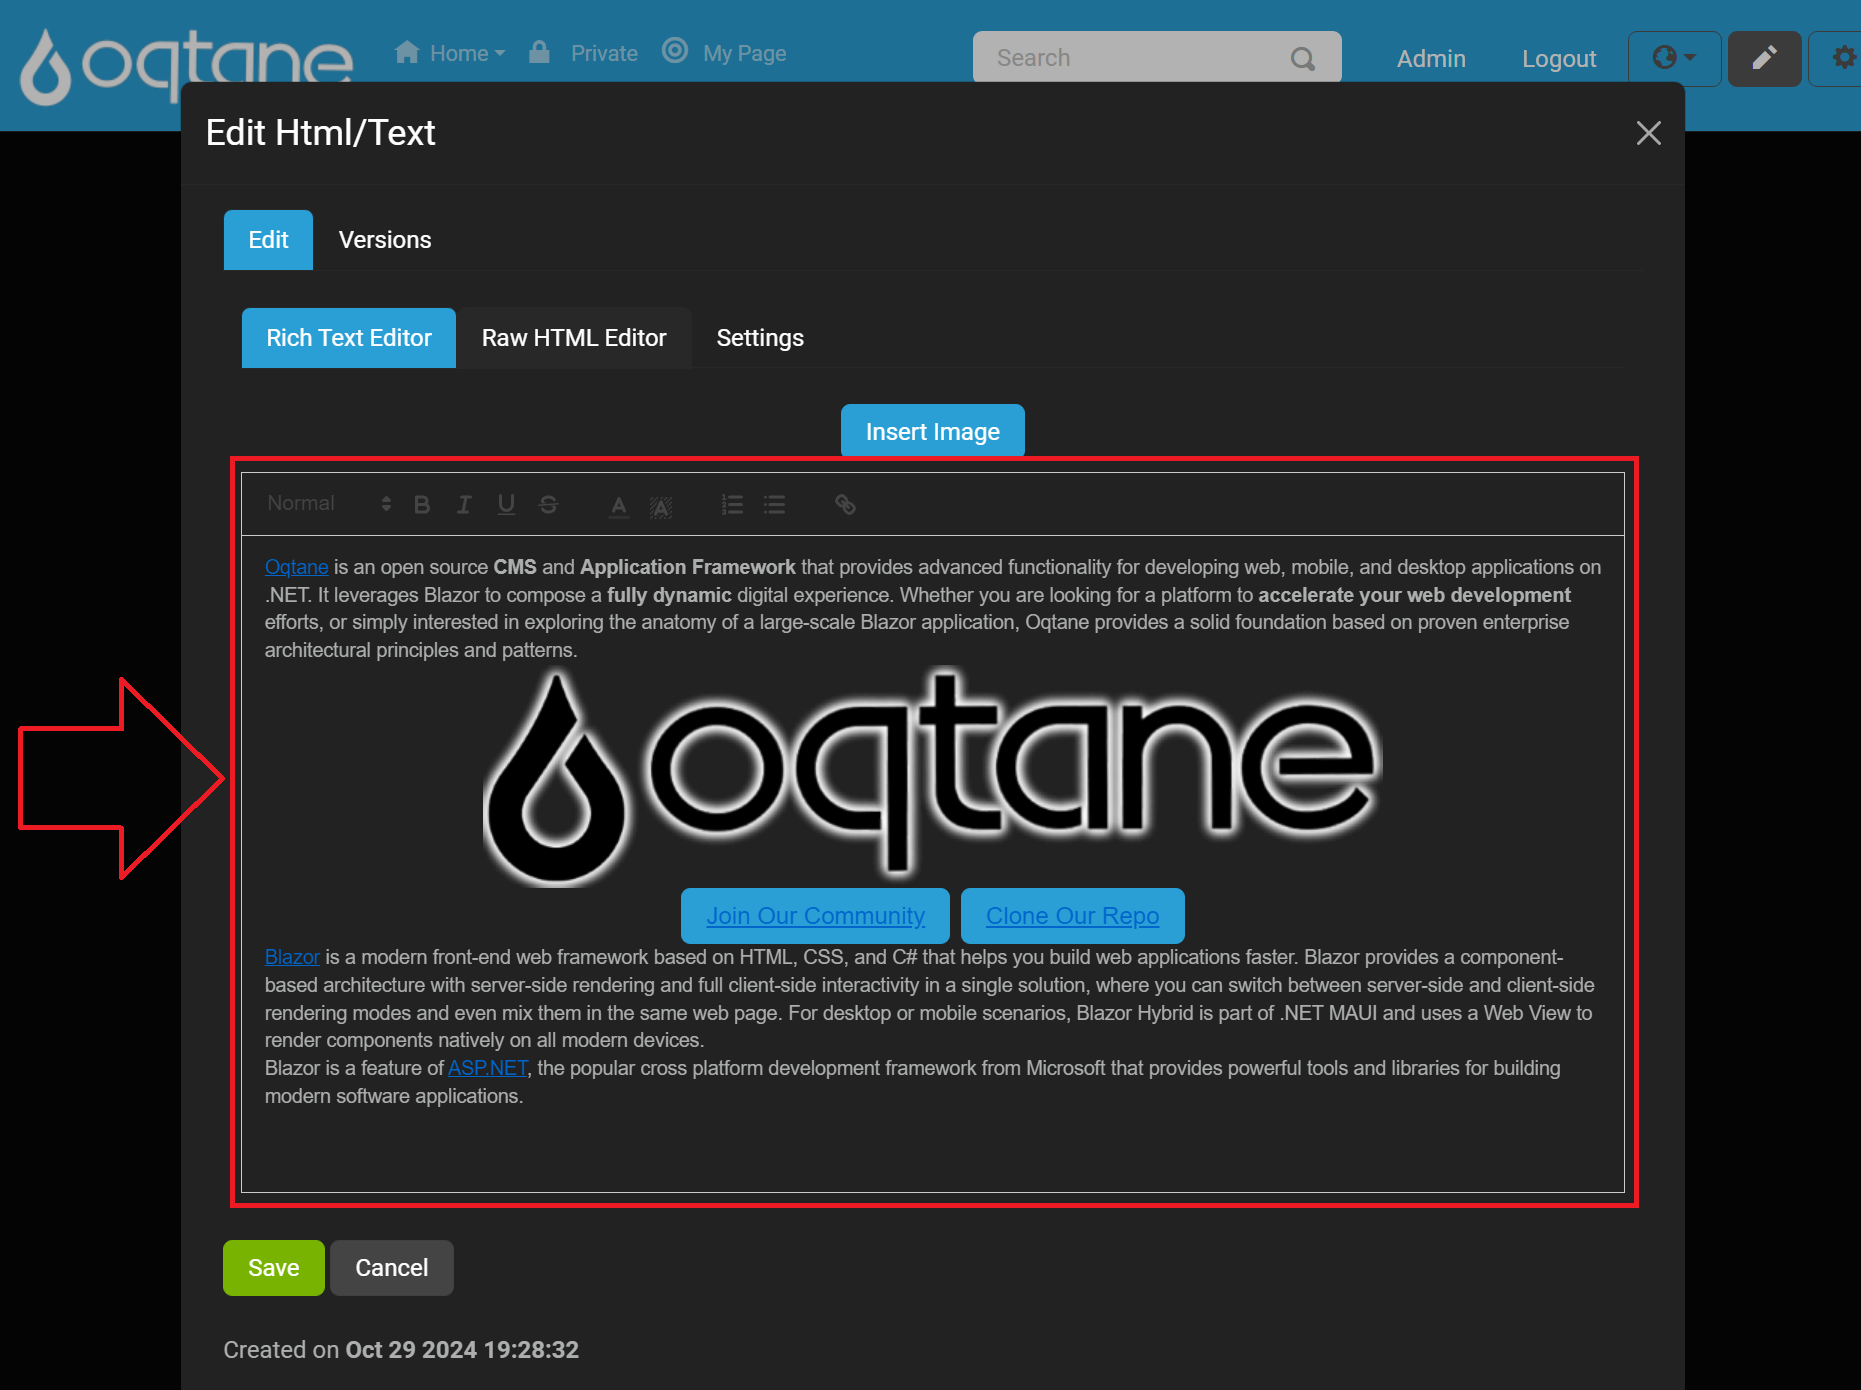Click the Oqtane logo in header

(x=187, y=66)
